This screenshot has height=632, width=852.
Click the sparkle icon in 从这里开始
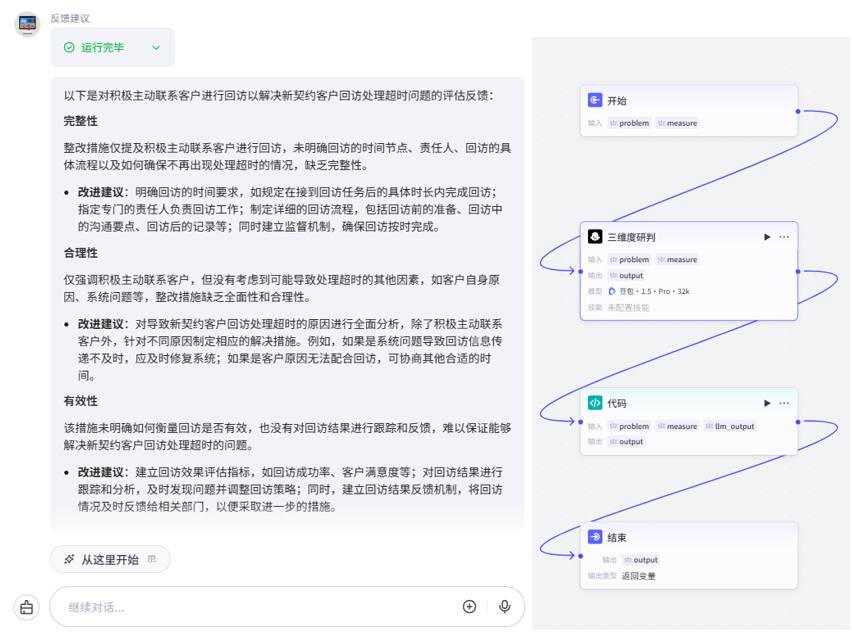click(69, 559)
